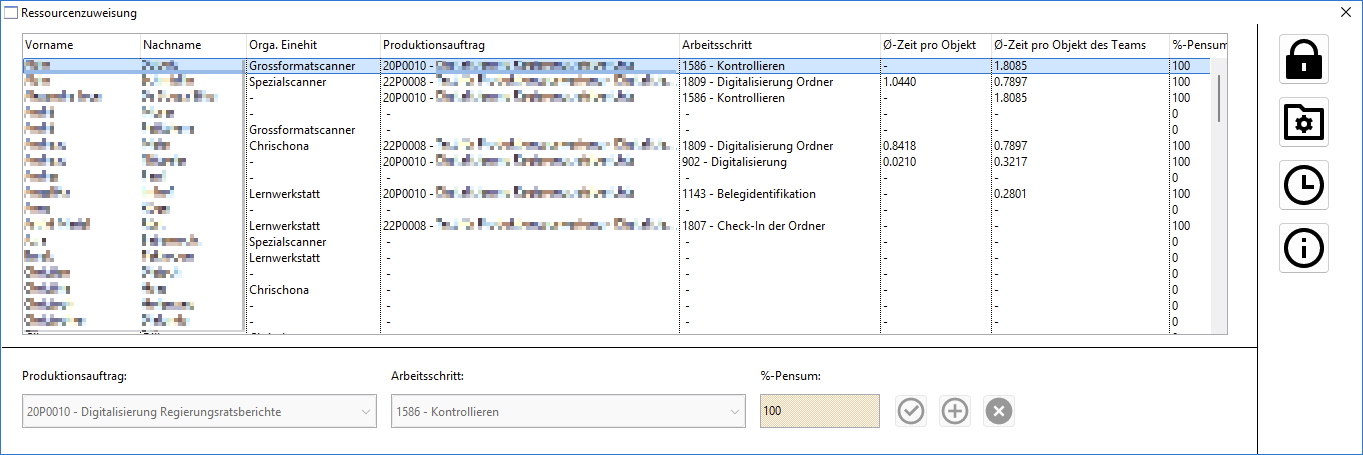1363x455 pixels.
Task: Click the padlock lock icon
Action: (x=1305, y=59)
